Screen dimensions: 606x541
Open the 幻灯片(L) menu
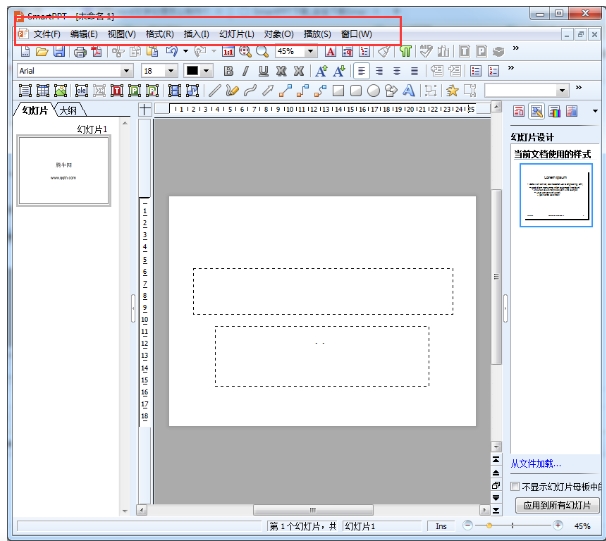click(237, 34)
